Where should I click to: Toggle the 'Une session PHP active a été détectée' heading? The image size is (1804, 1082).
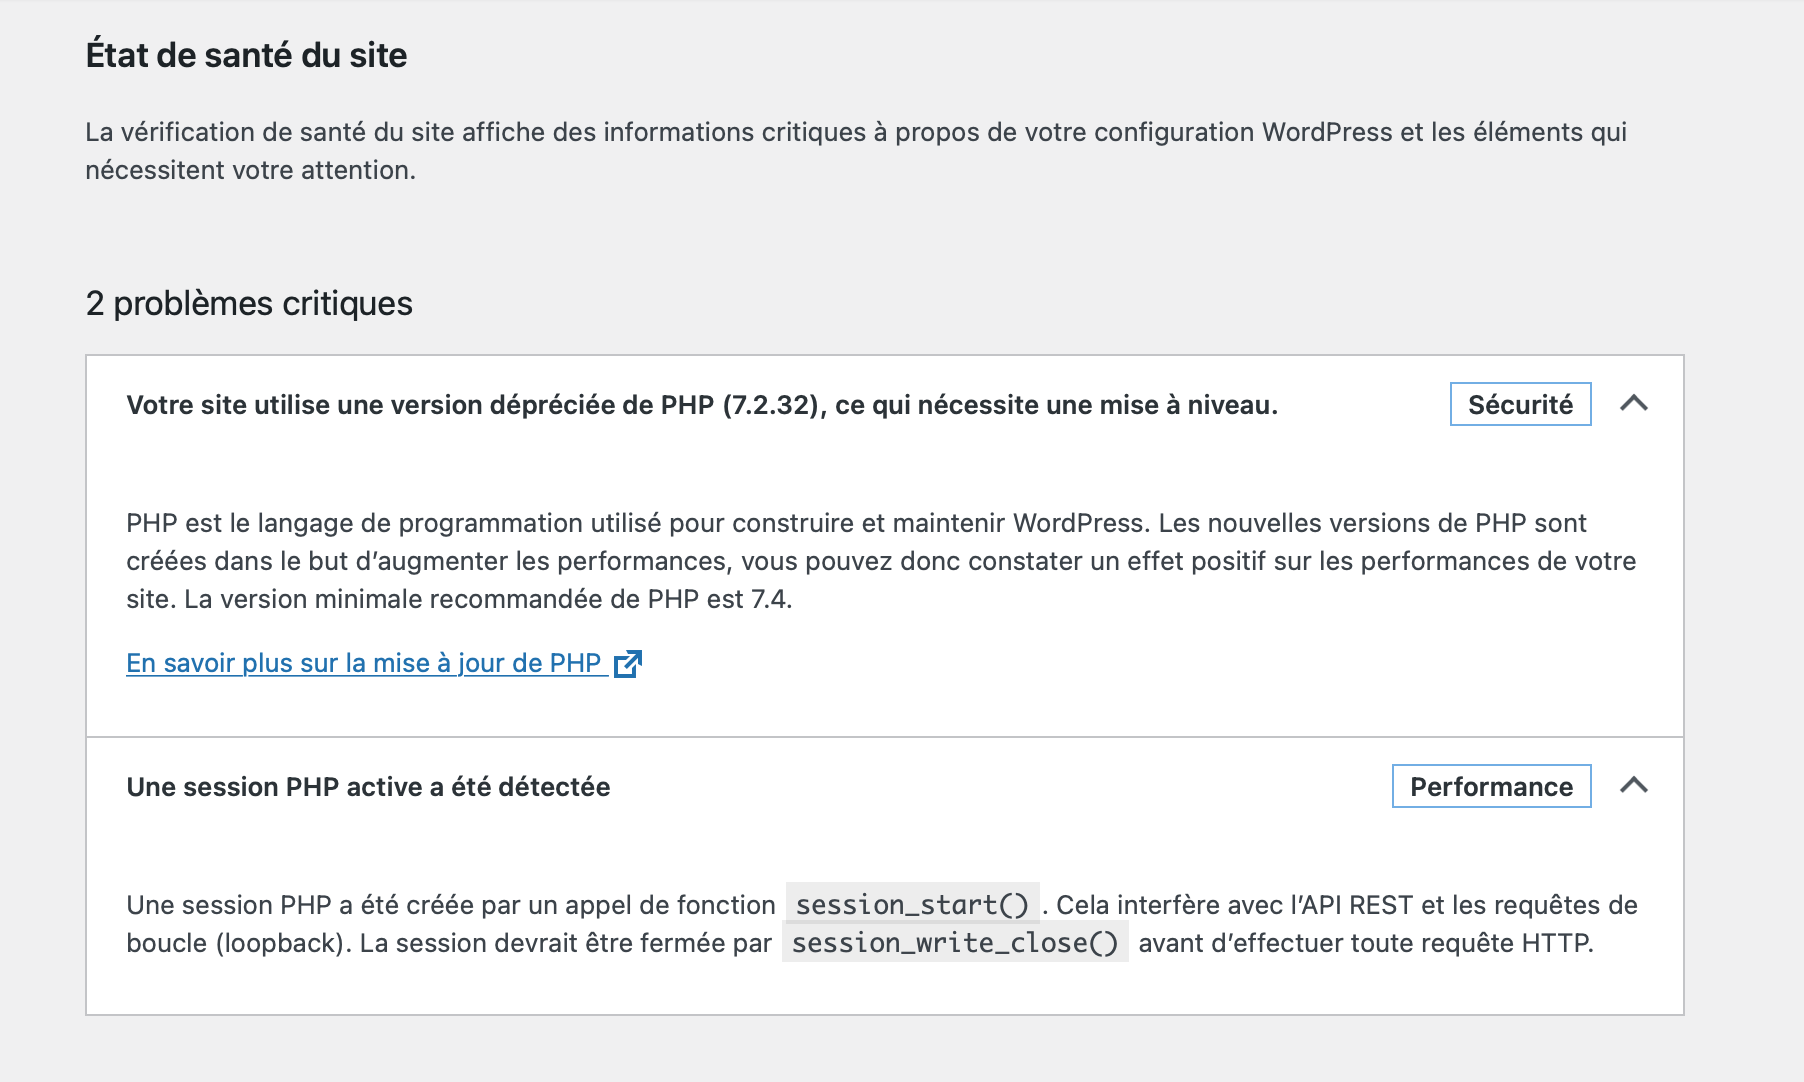(x=368, y=787)
